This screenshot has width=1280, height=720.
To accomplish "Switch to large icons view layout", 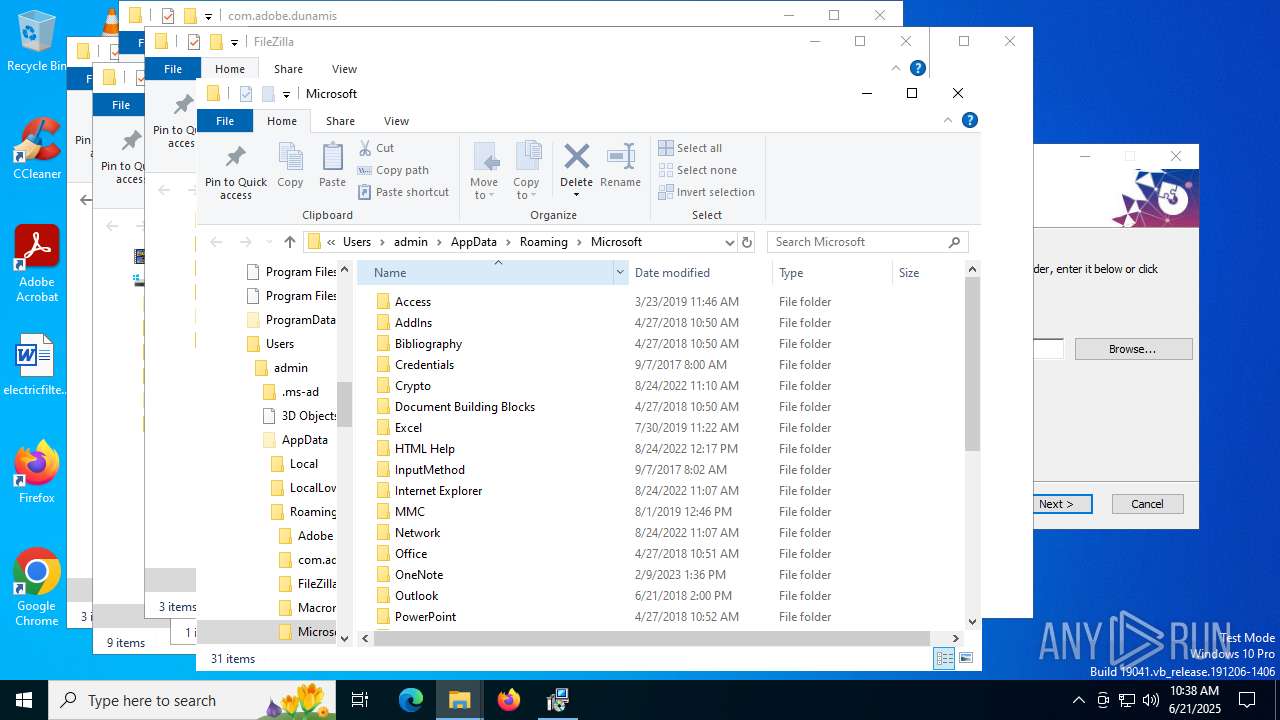I will (x=966, y=658).
